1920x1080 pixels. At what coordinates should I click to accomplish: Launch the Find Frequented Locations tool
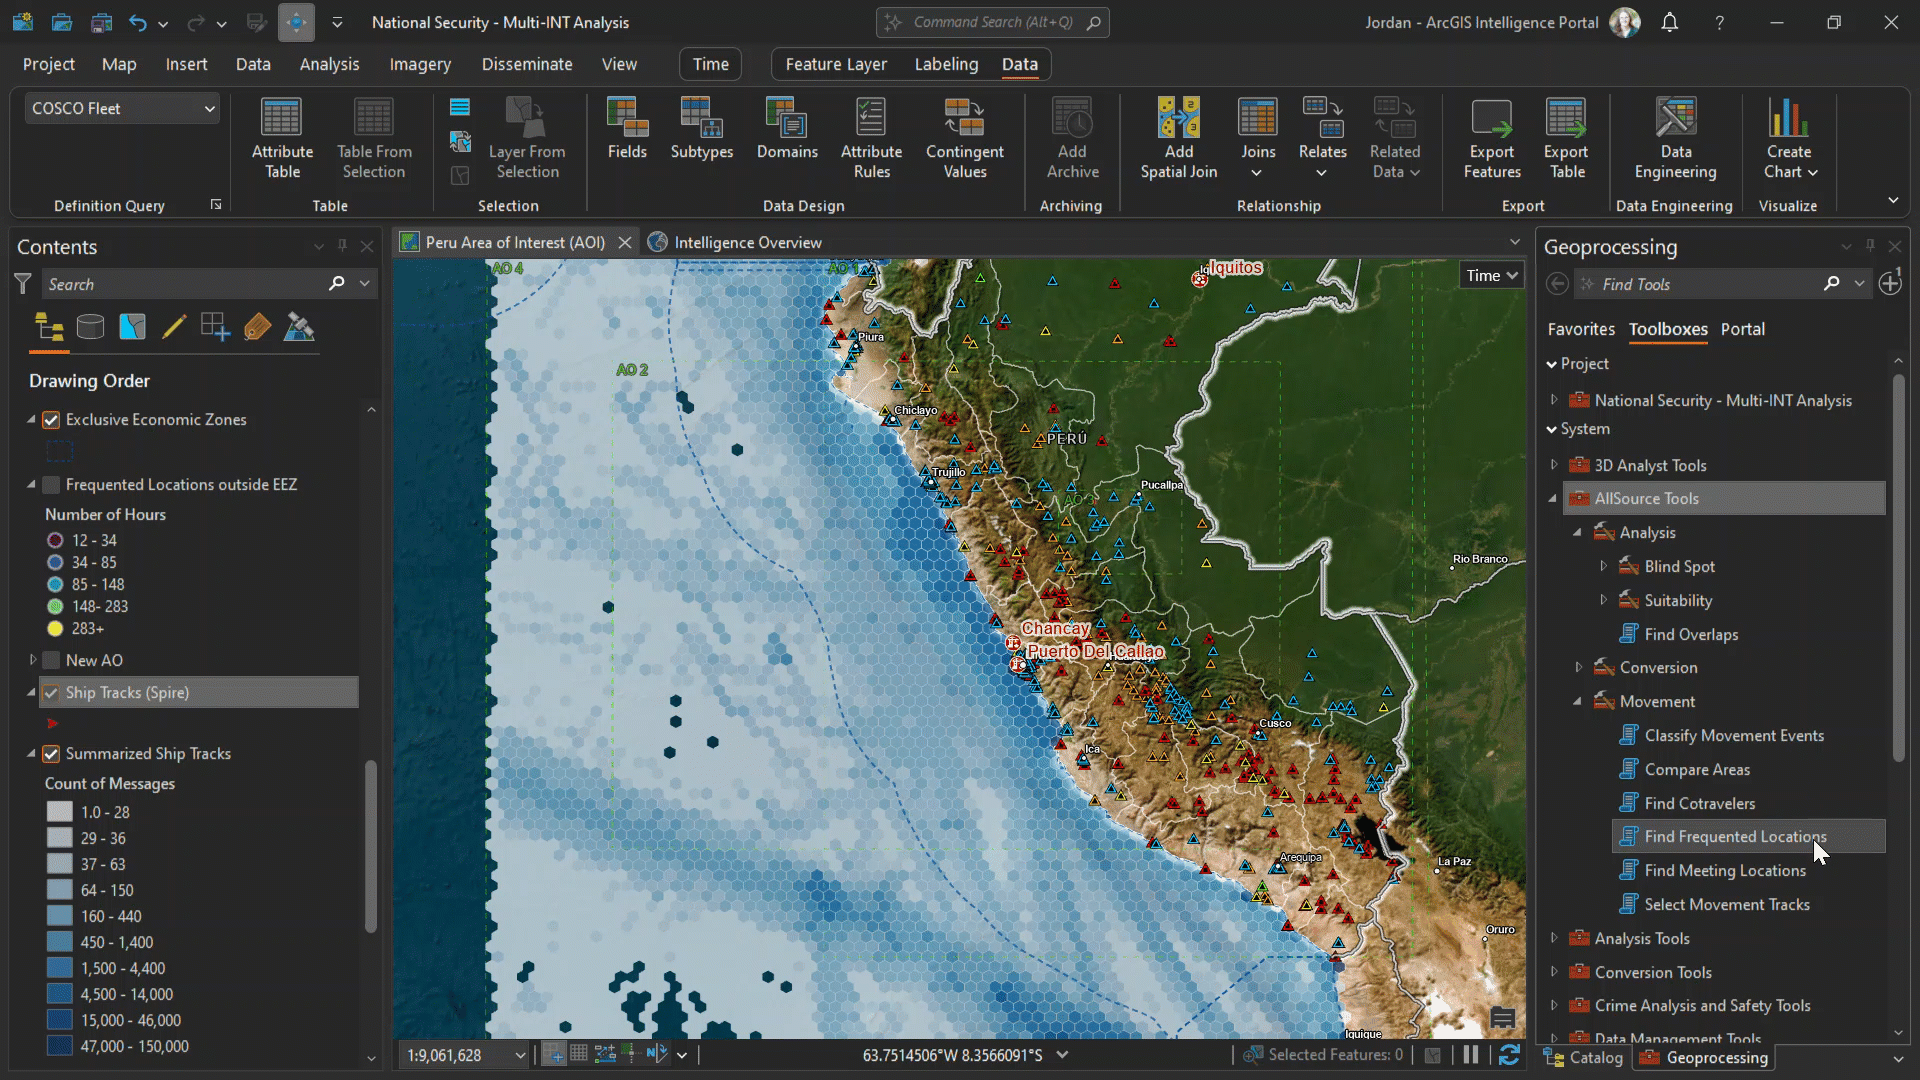click(1735, 836)
